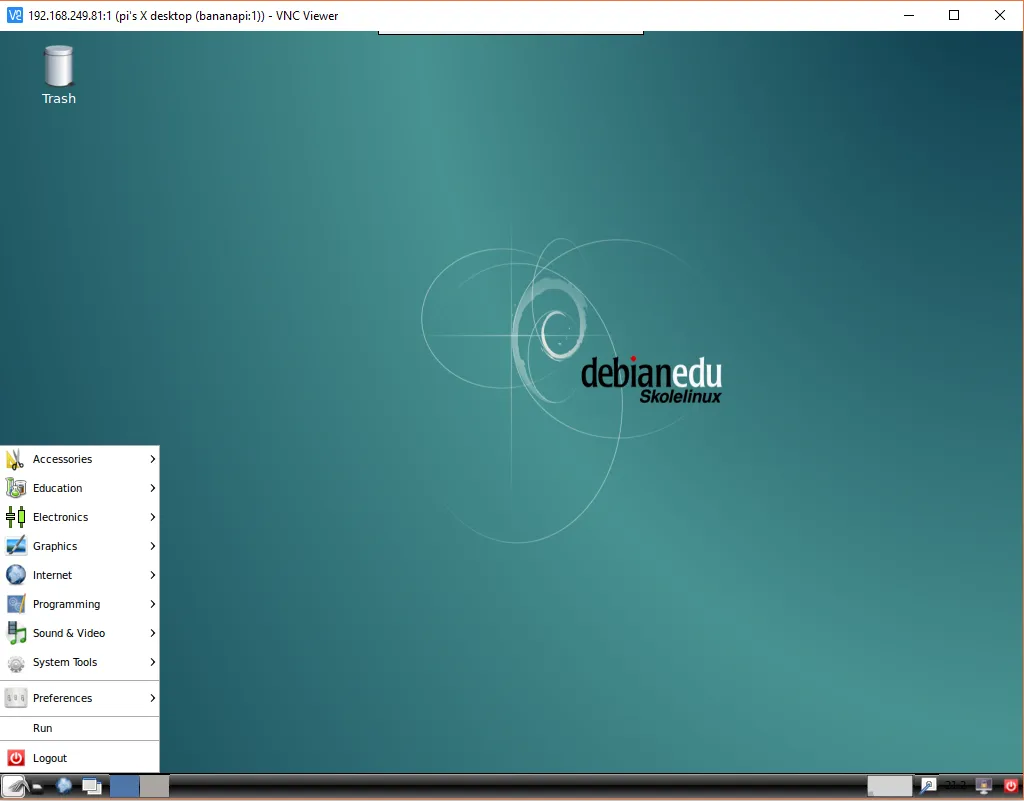The height and width of the screenshot is (801, 1024).
Task: Click the lock screen monitor icon
Action: tap(984, 786)
